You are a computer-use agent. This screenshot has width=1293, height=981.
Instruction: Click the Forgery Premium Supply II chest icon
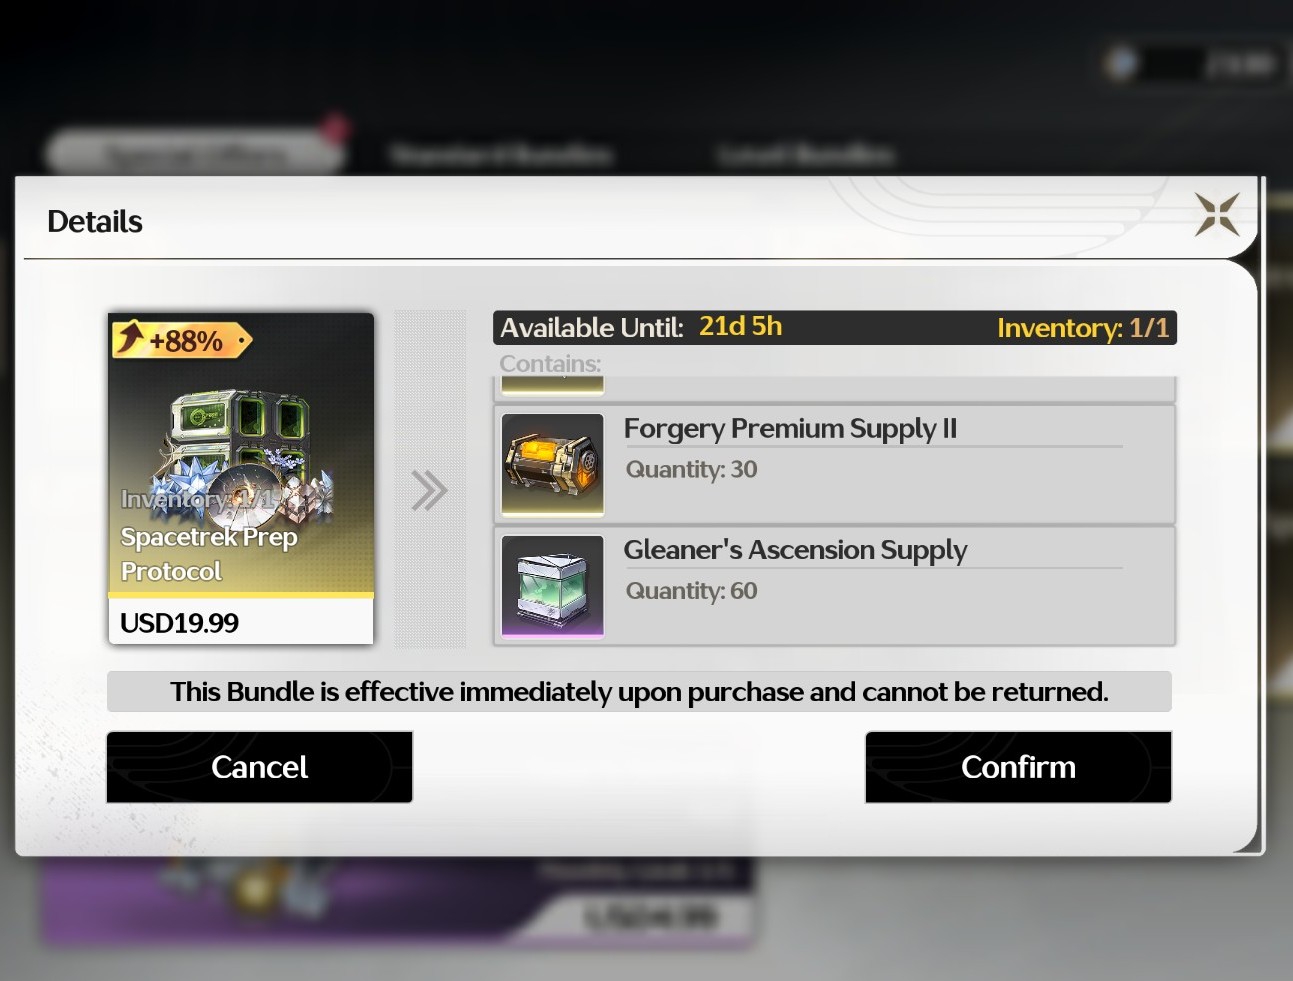coord(553,465)
